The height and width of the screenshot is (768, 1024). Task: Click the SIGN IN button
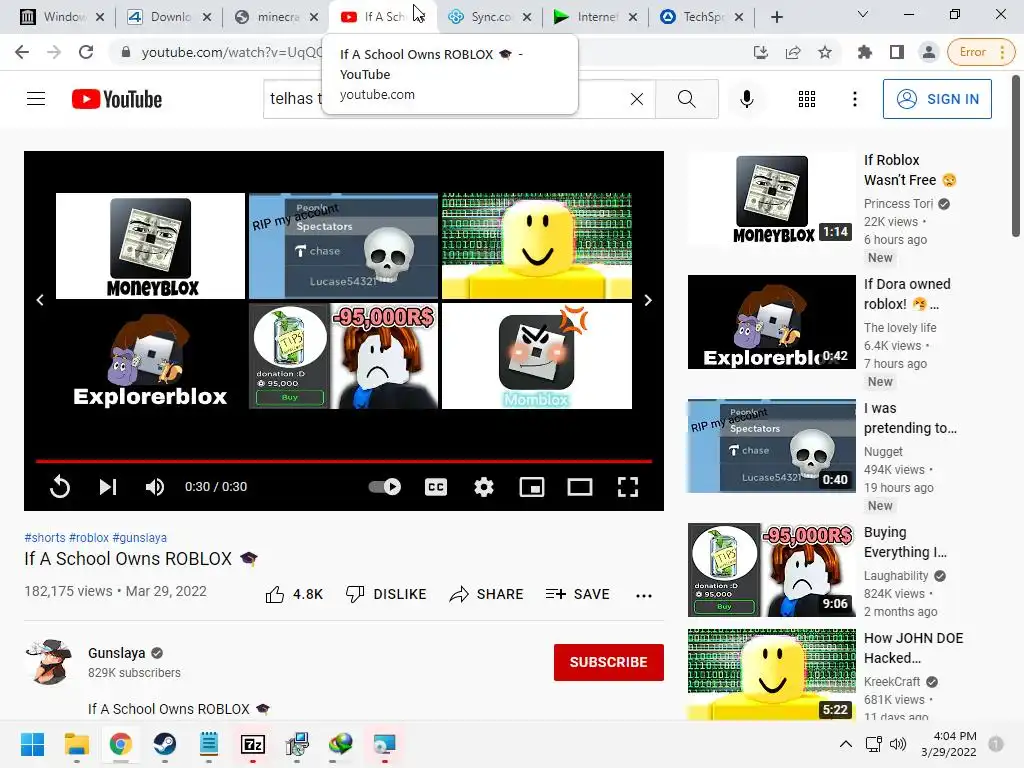(937, 99)
